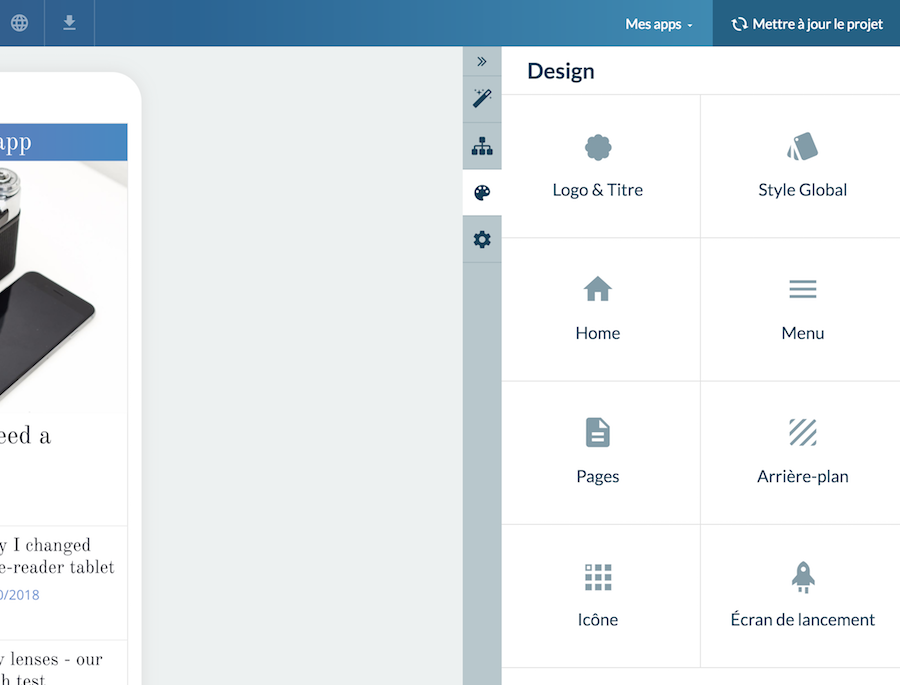Select the Home design tile
The image size is (900, 685).
point(598,310)
